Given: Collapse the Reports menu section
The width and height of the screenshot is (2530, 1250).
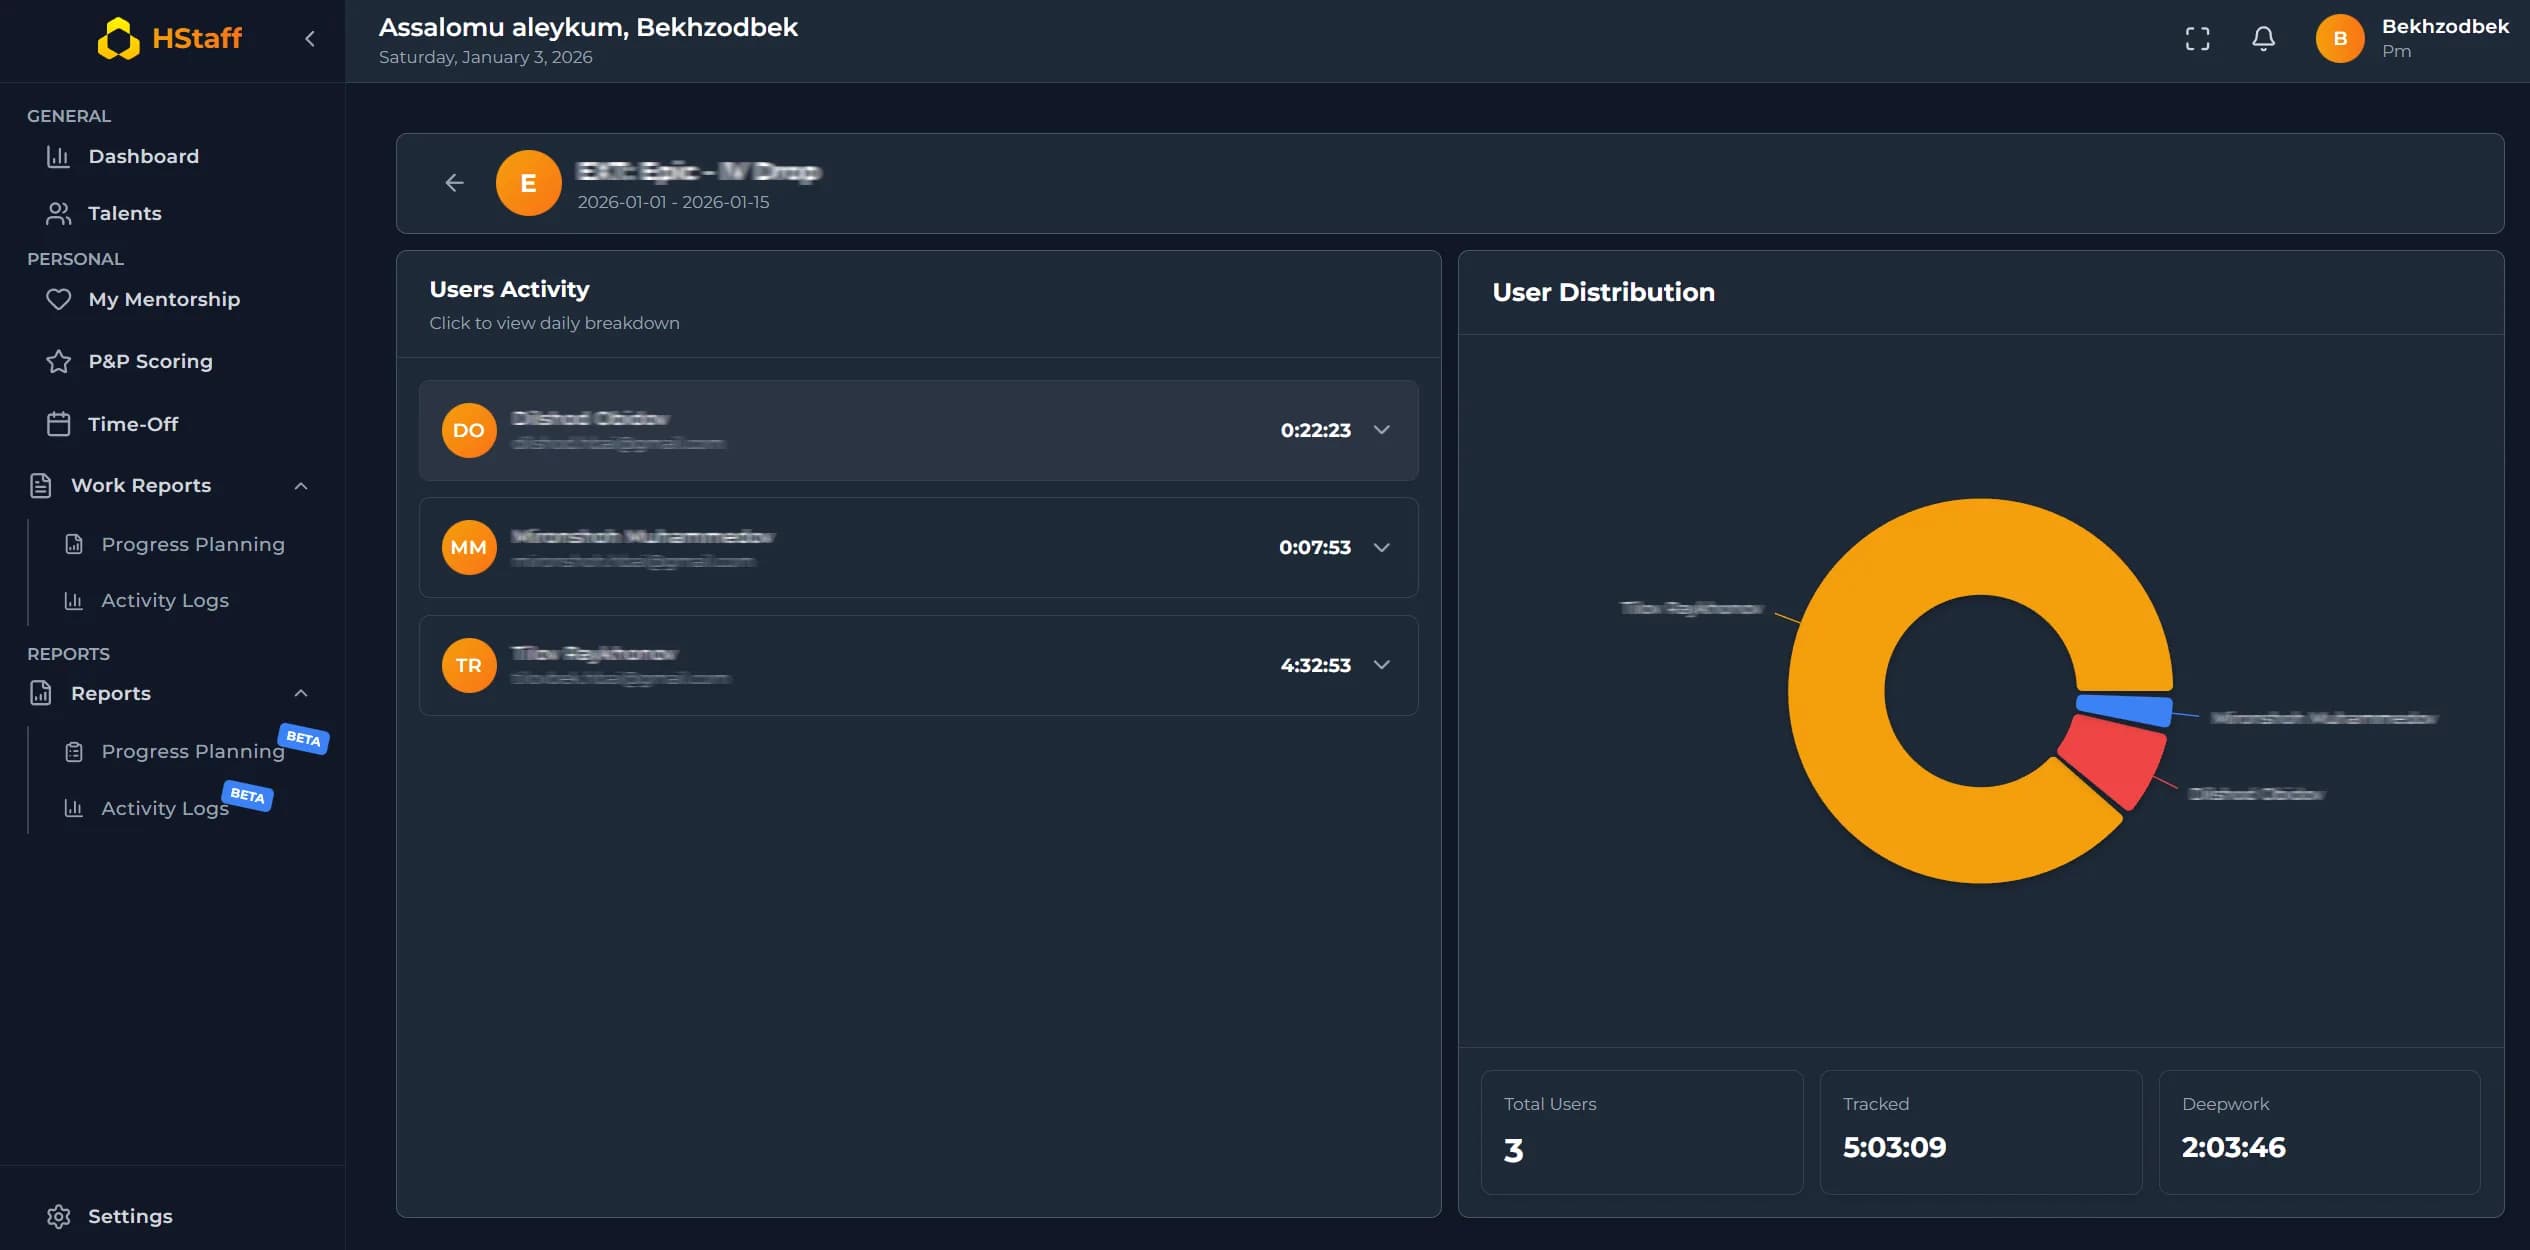Looking at the screenshot, I should 301,693.
